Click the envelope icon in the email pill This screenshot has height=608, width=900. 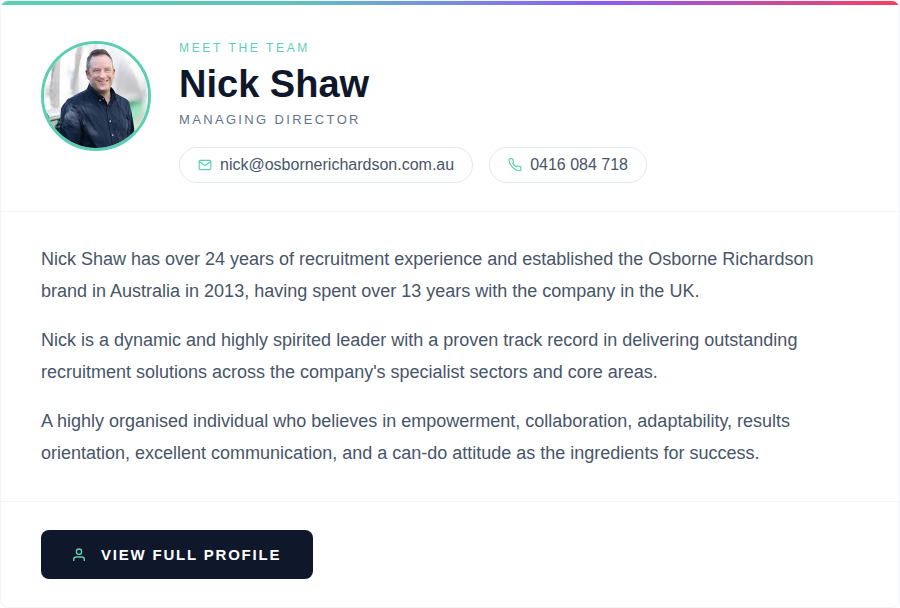[205, 165]
